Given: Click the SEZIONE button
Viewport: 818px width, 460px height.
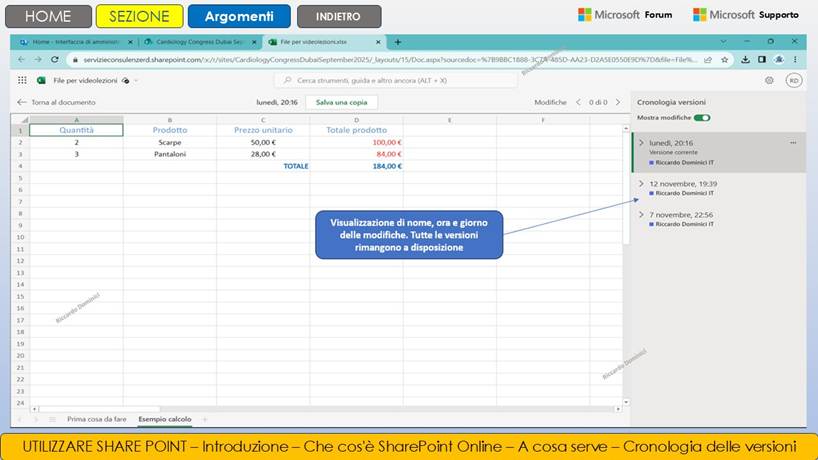Looking at the screenshot, I should (139, 16).
